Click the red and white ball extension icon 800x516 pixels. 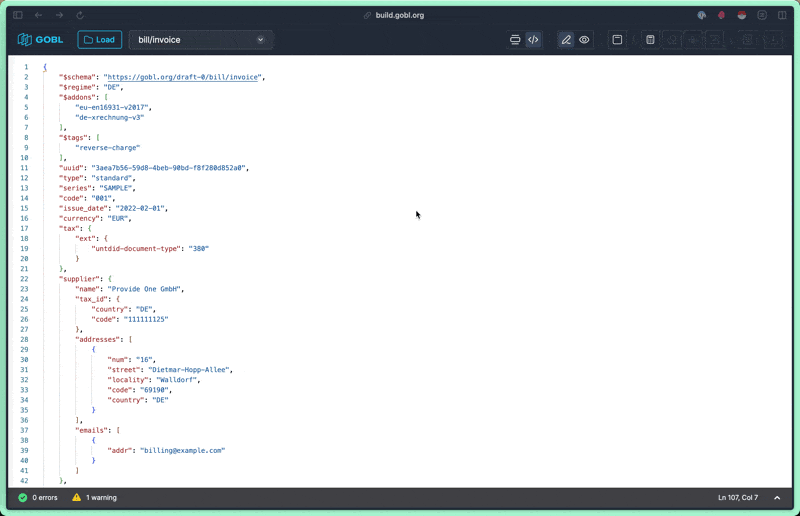pos(741,15)
